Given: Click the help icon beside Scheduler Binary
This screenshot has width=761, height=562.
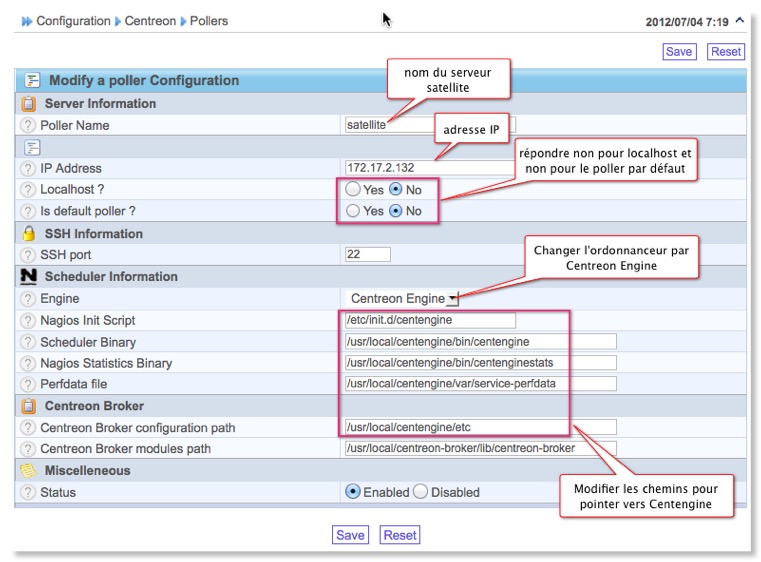Looking at the screenshot, I should (x=28, y=342).
